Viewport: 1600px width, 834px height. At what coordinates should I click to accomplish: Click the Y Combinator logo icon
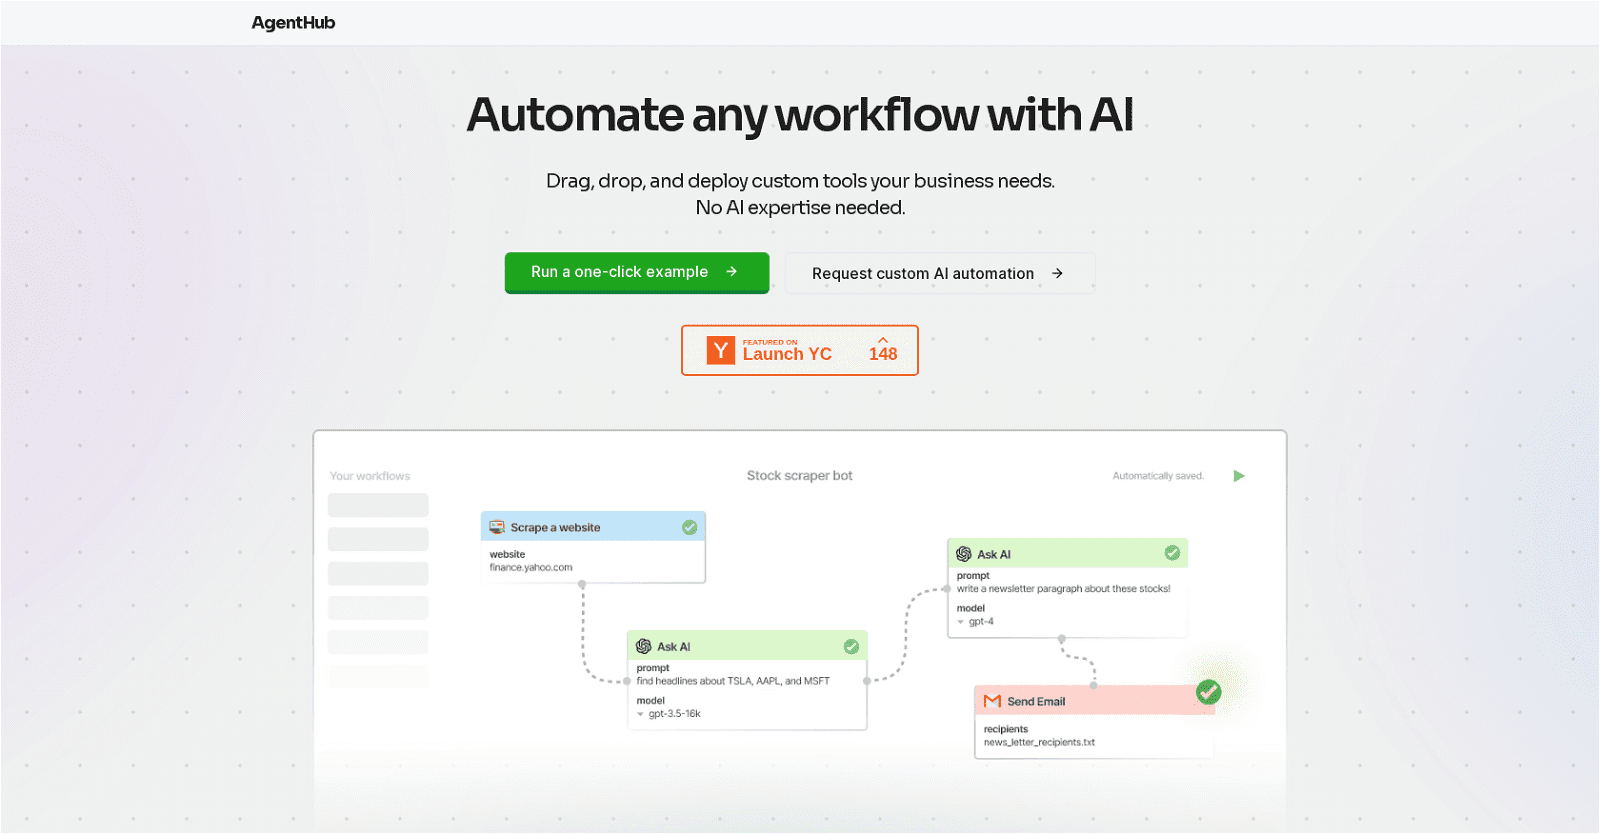pos(720,351)
